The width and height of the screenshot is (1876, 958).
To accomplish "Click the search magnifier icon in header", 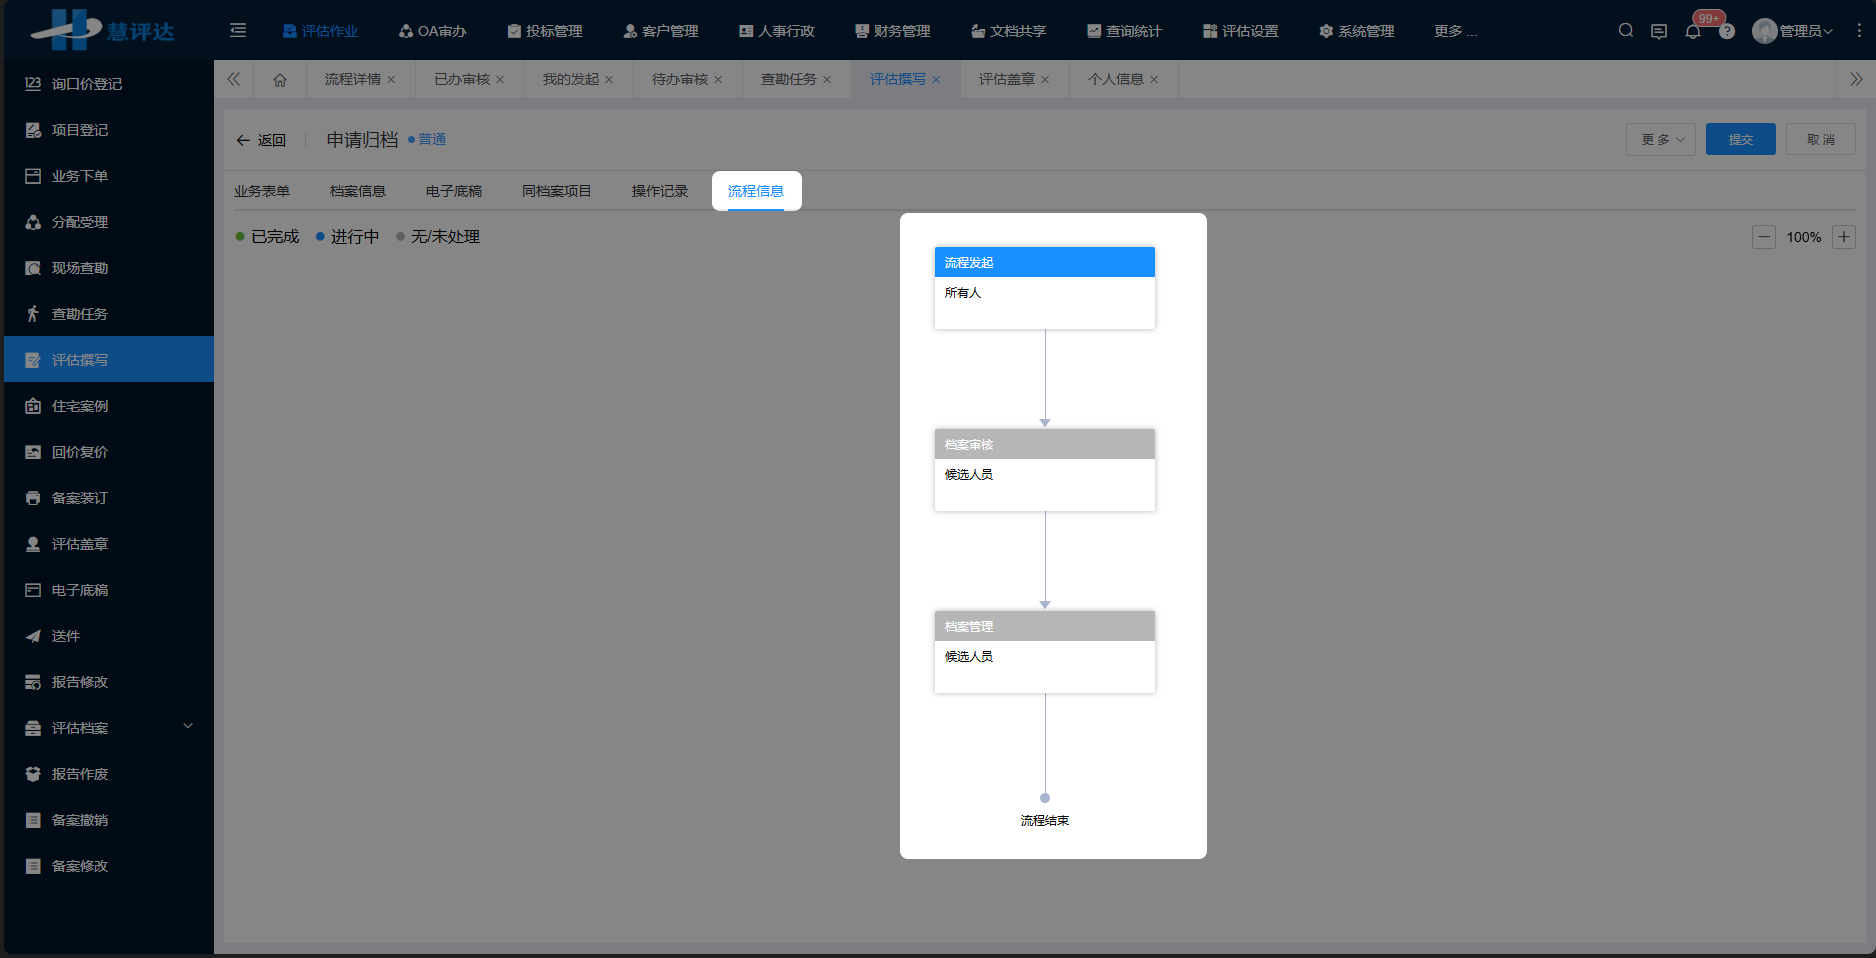I will [x=1626, y=31].
